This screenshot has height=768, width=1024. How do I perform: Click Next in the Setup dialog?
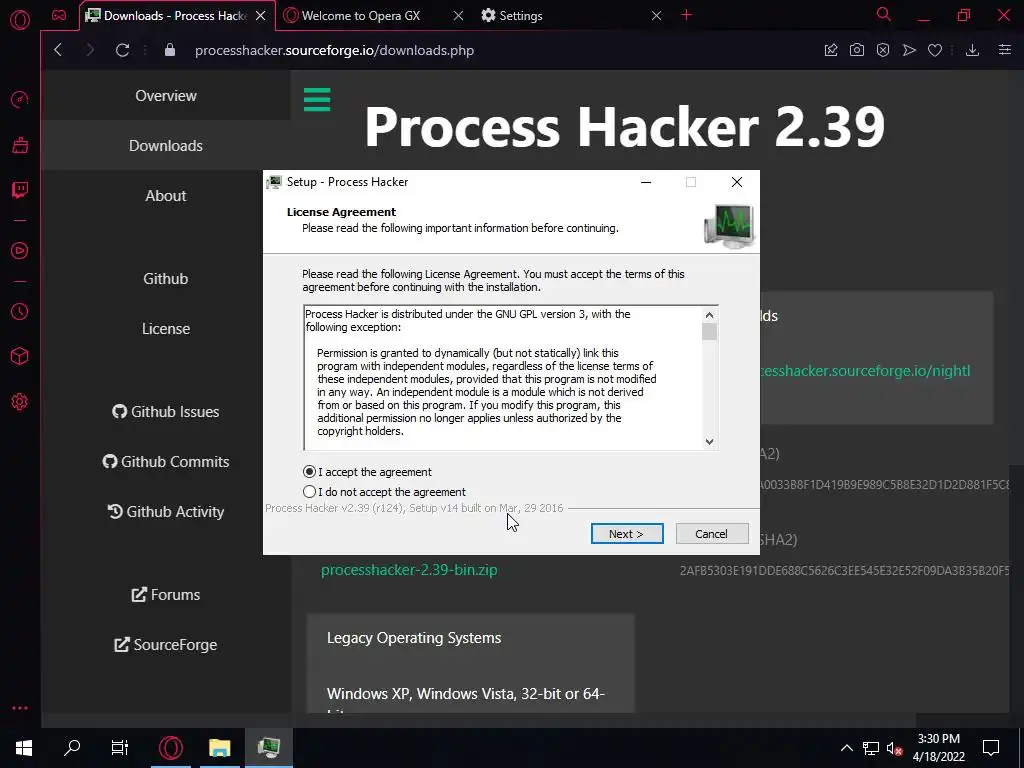[x=627, y=534]
